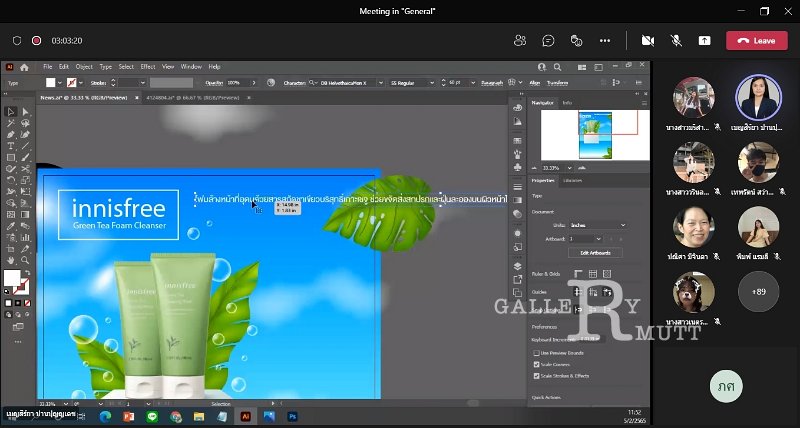Select the Column Graph tool
This screenshot has width=800, height=428.
click(x=25, y=238)
